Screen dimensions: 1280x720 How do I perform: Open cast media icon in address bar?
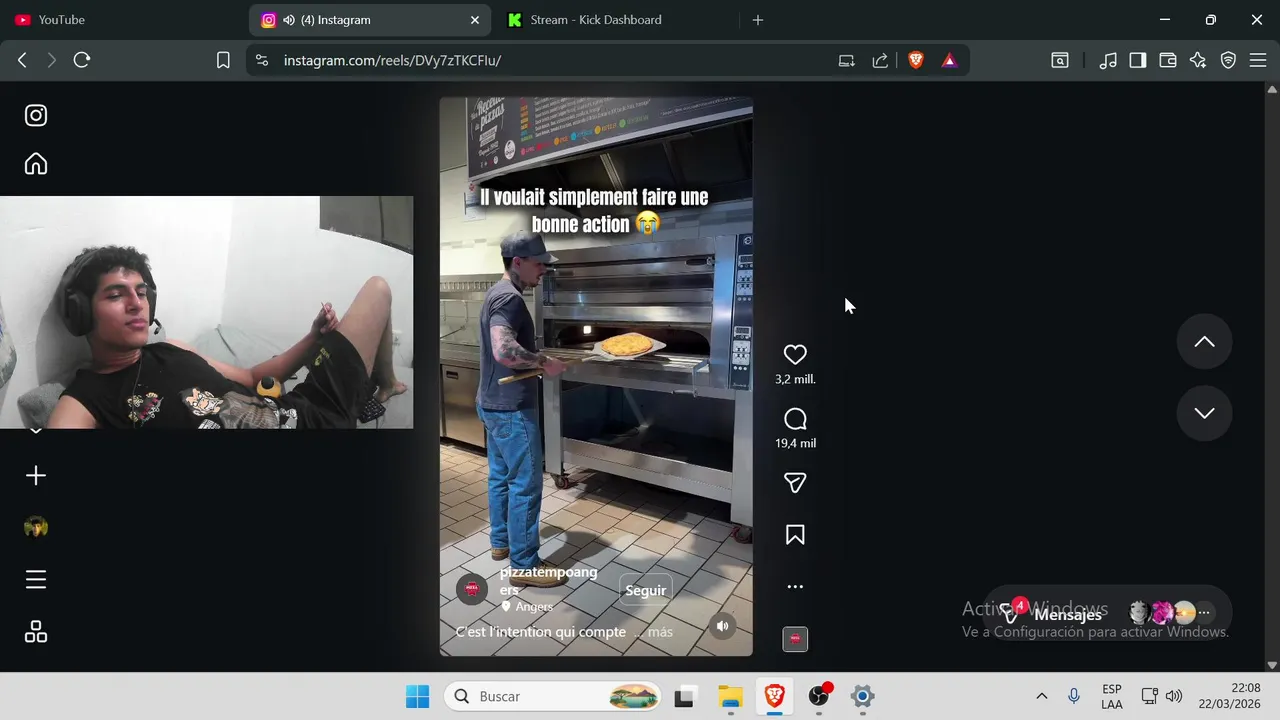pyautogui.click(x=847, y=60)
